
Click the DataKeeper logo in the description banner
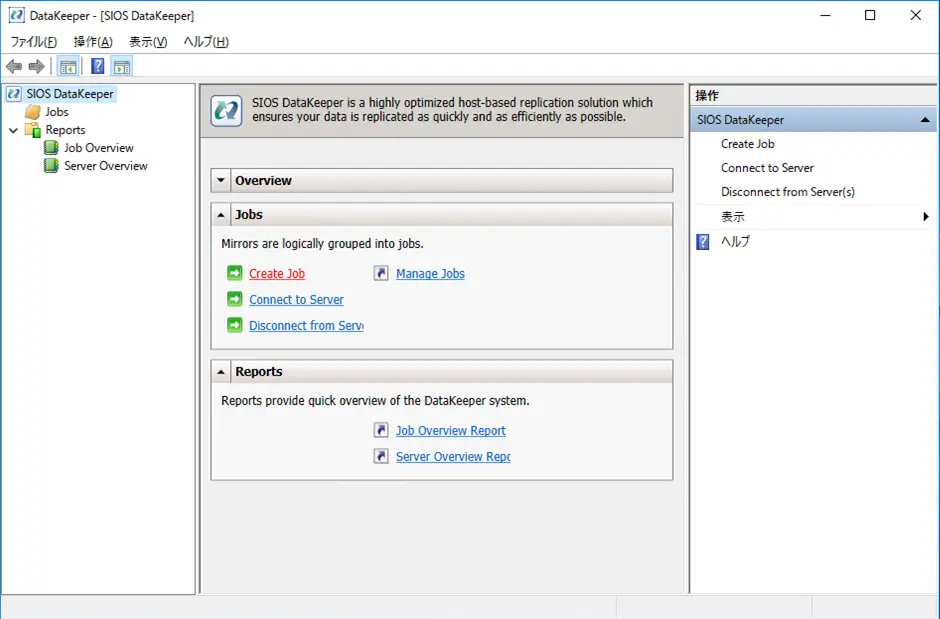[x=227, y=111]
